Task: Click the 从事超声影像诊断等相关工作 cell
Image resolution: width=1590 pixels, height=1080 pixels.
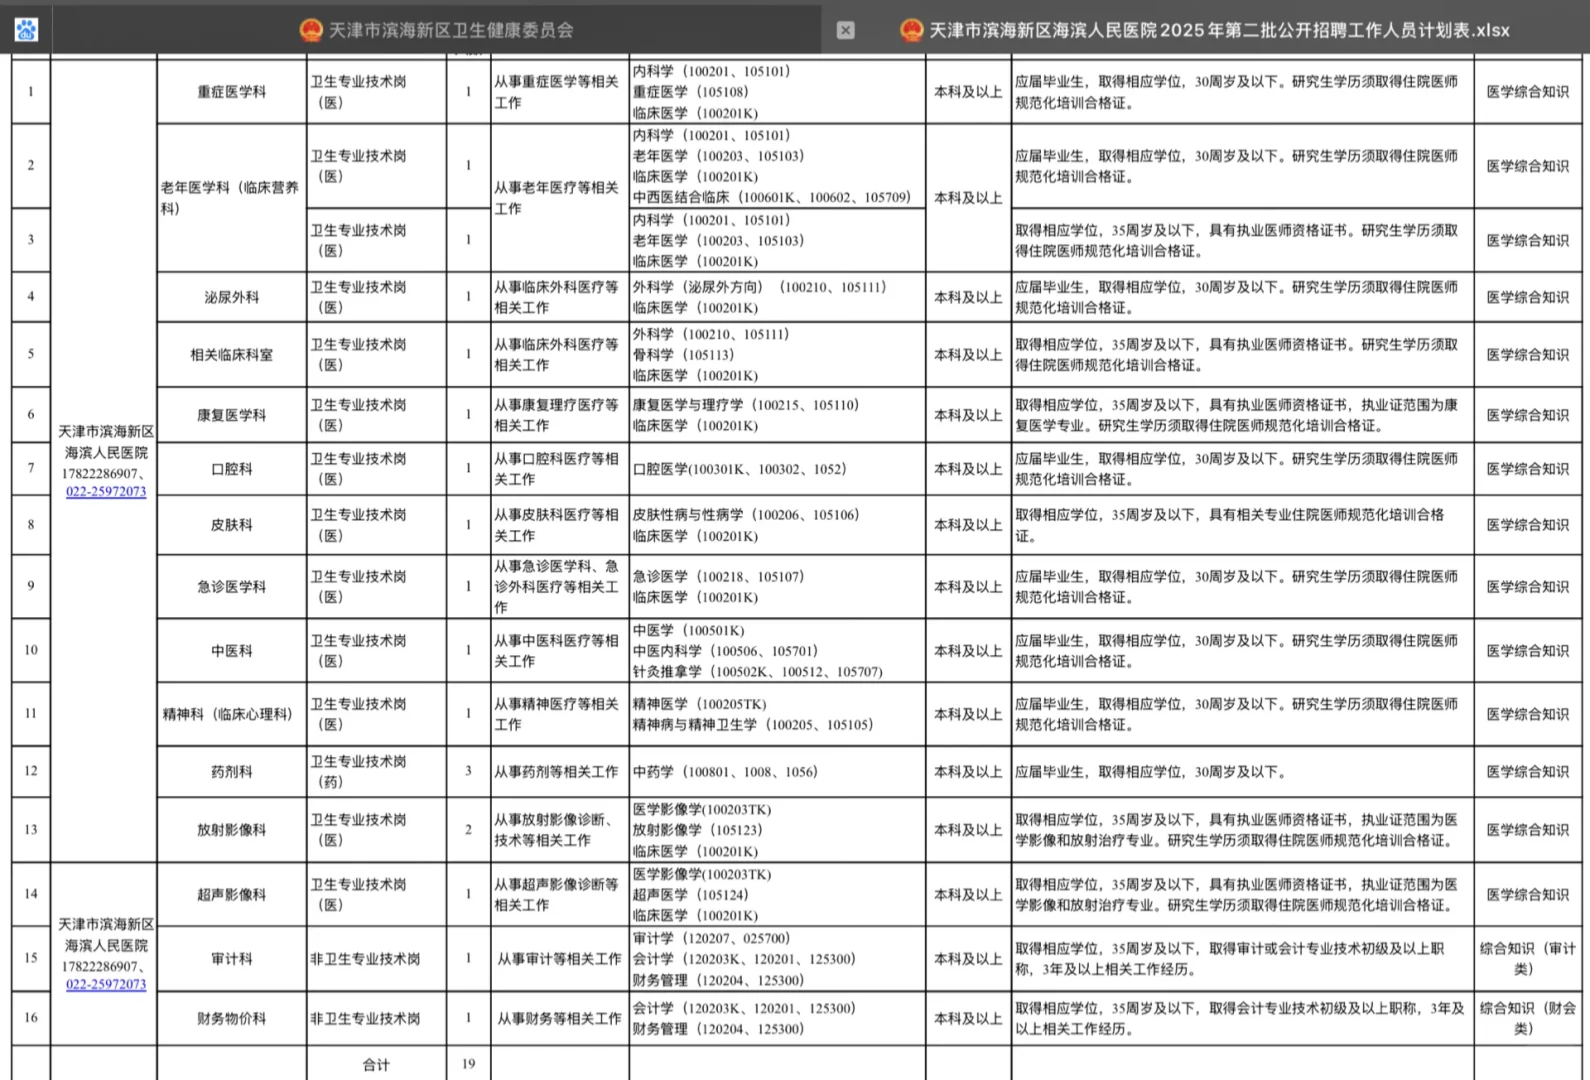Action: [x=559, y=895]
